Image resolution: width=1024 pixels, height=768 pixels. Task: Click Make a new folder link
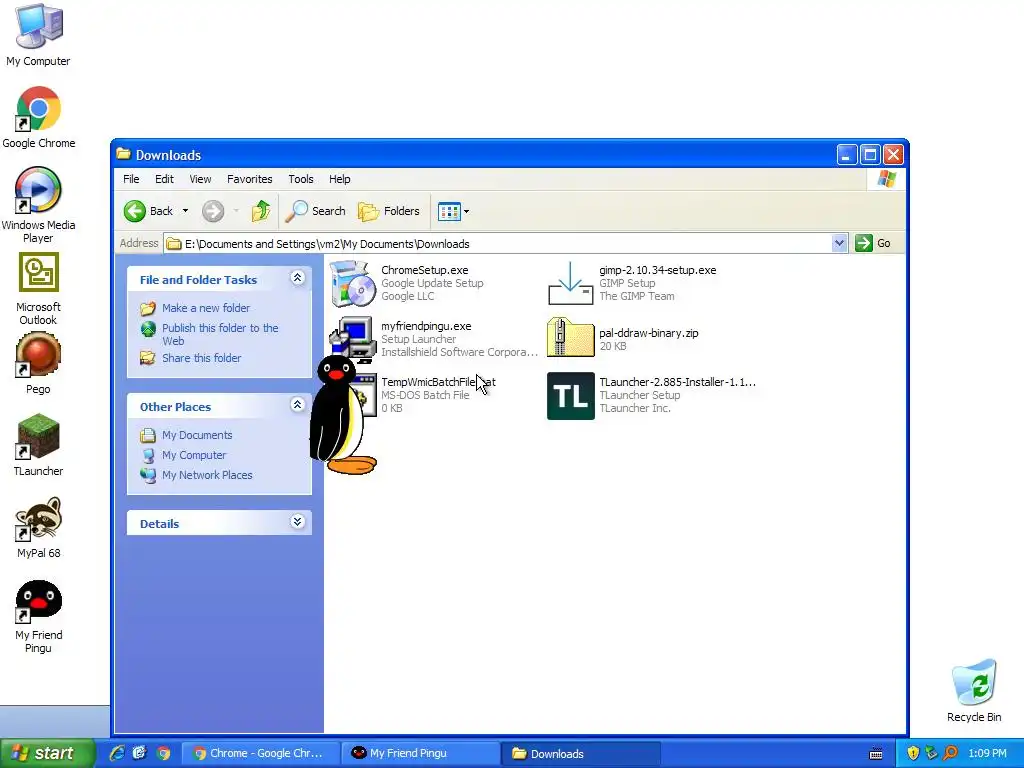tap(206, 308)
